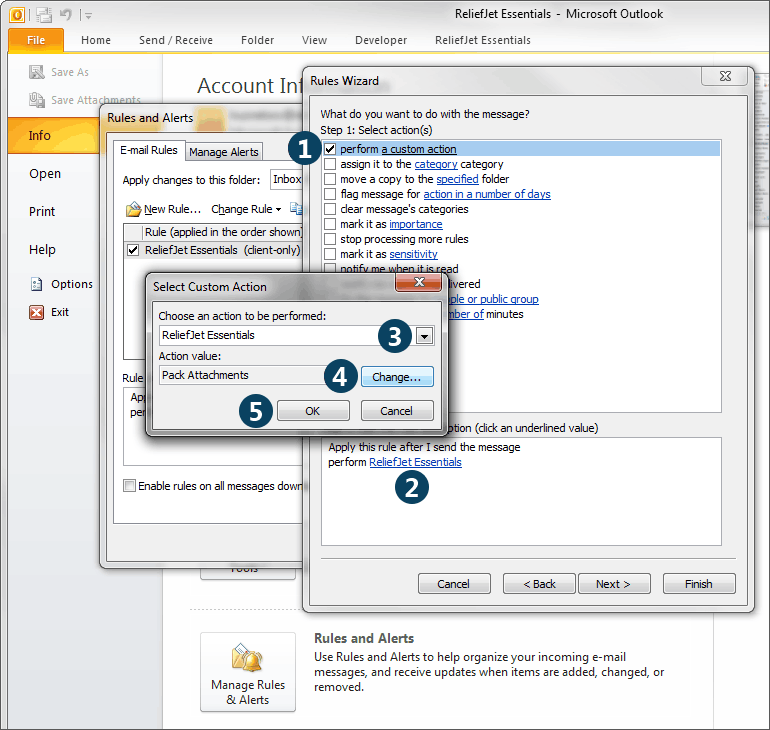
Task: Check 'flag message for action' checkbox
Action: tap(330, 194)
